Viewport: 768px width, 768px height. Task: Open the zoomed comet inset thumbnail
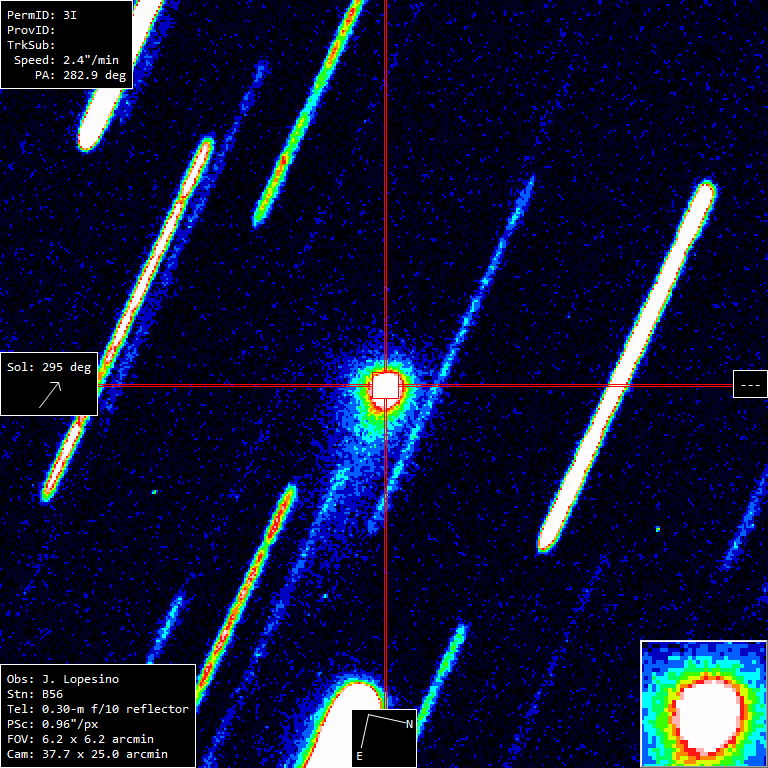click(703, 704)
